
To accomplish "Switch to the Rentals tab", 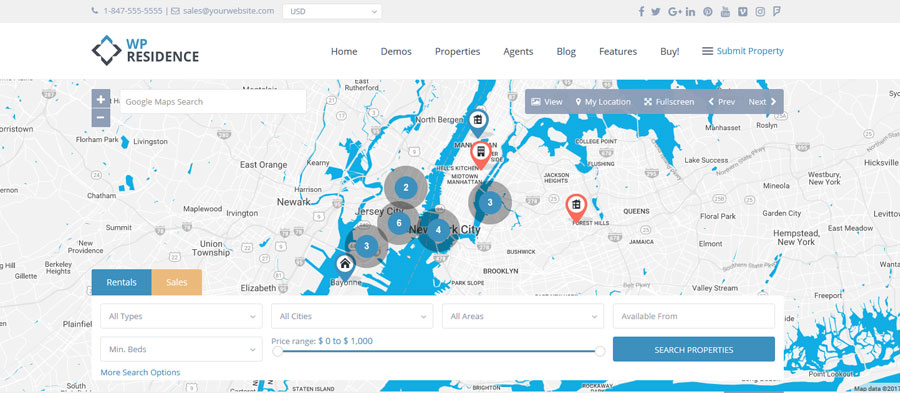I will [x=122, y=282].
